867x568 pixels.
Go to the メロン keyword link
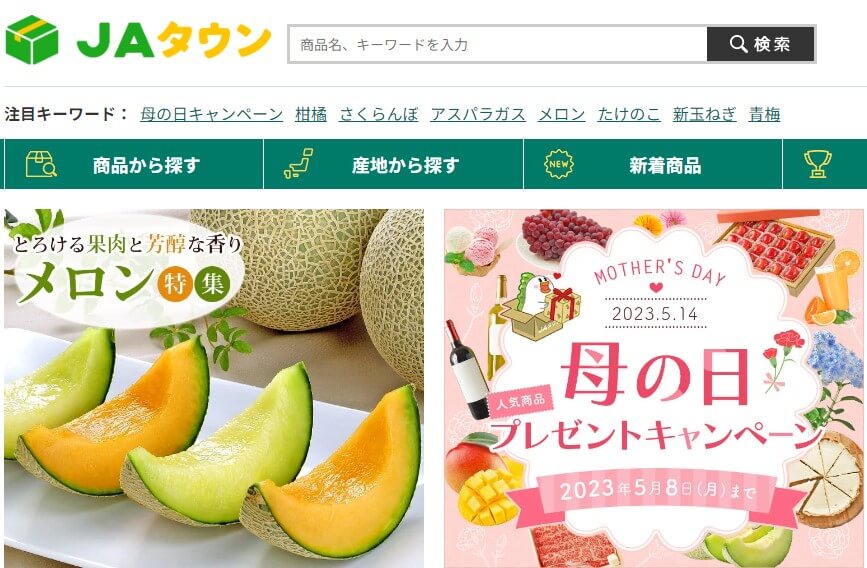tap(562, 114)
